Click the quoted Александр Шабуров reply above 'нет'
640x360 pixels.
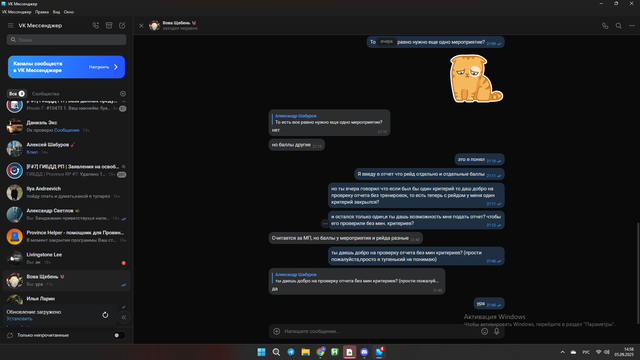tap(328, 119)
